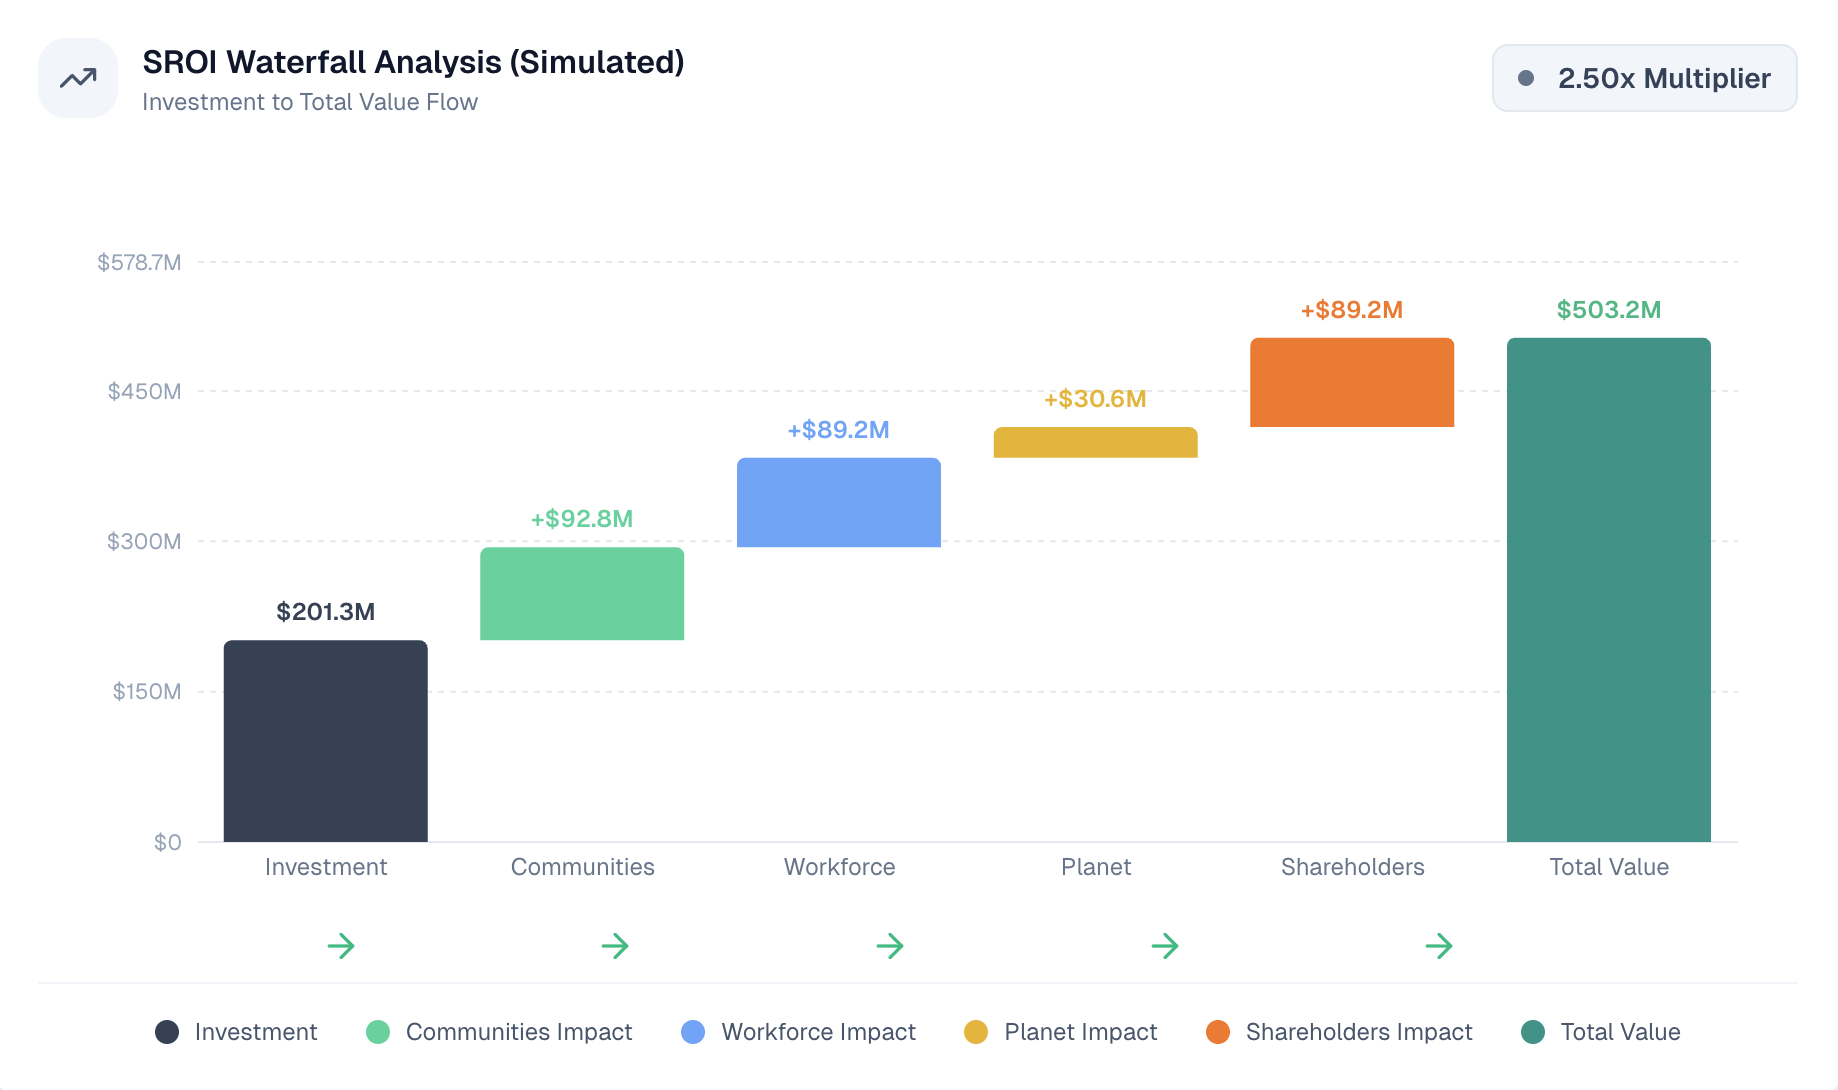The image size is (1838, 1090).
Task: Click the arrow after Communities label
Action: [x=615, y=946]
